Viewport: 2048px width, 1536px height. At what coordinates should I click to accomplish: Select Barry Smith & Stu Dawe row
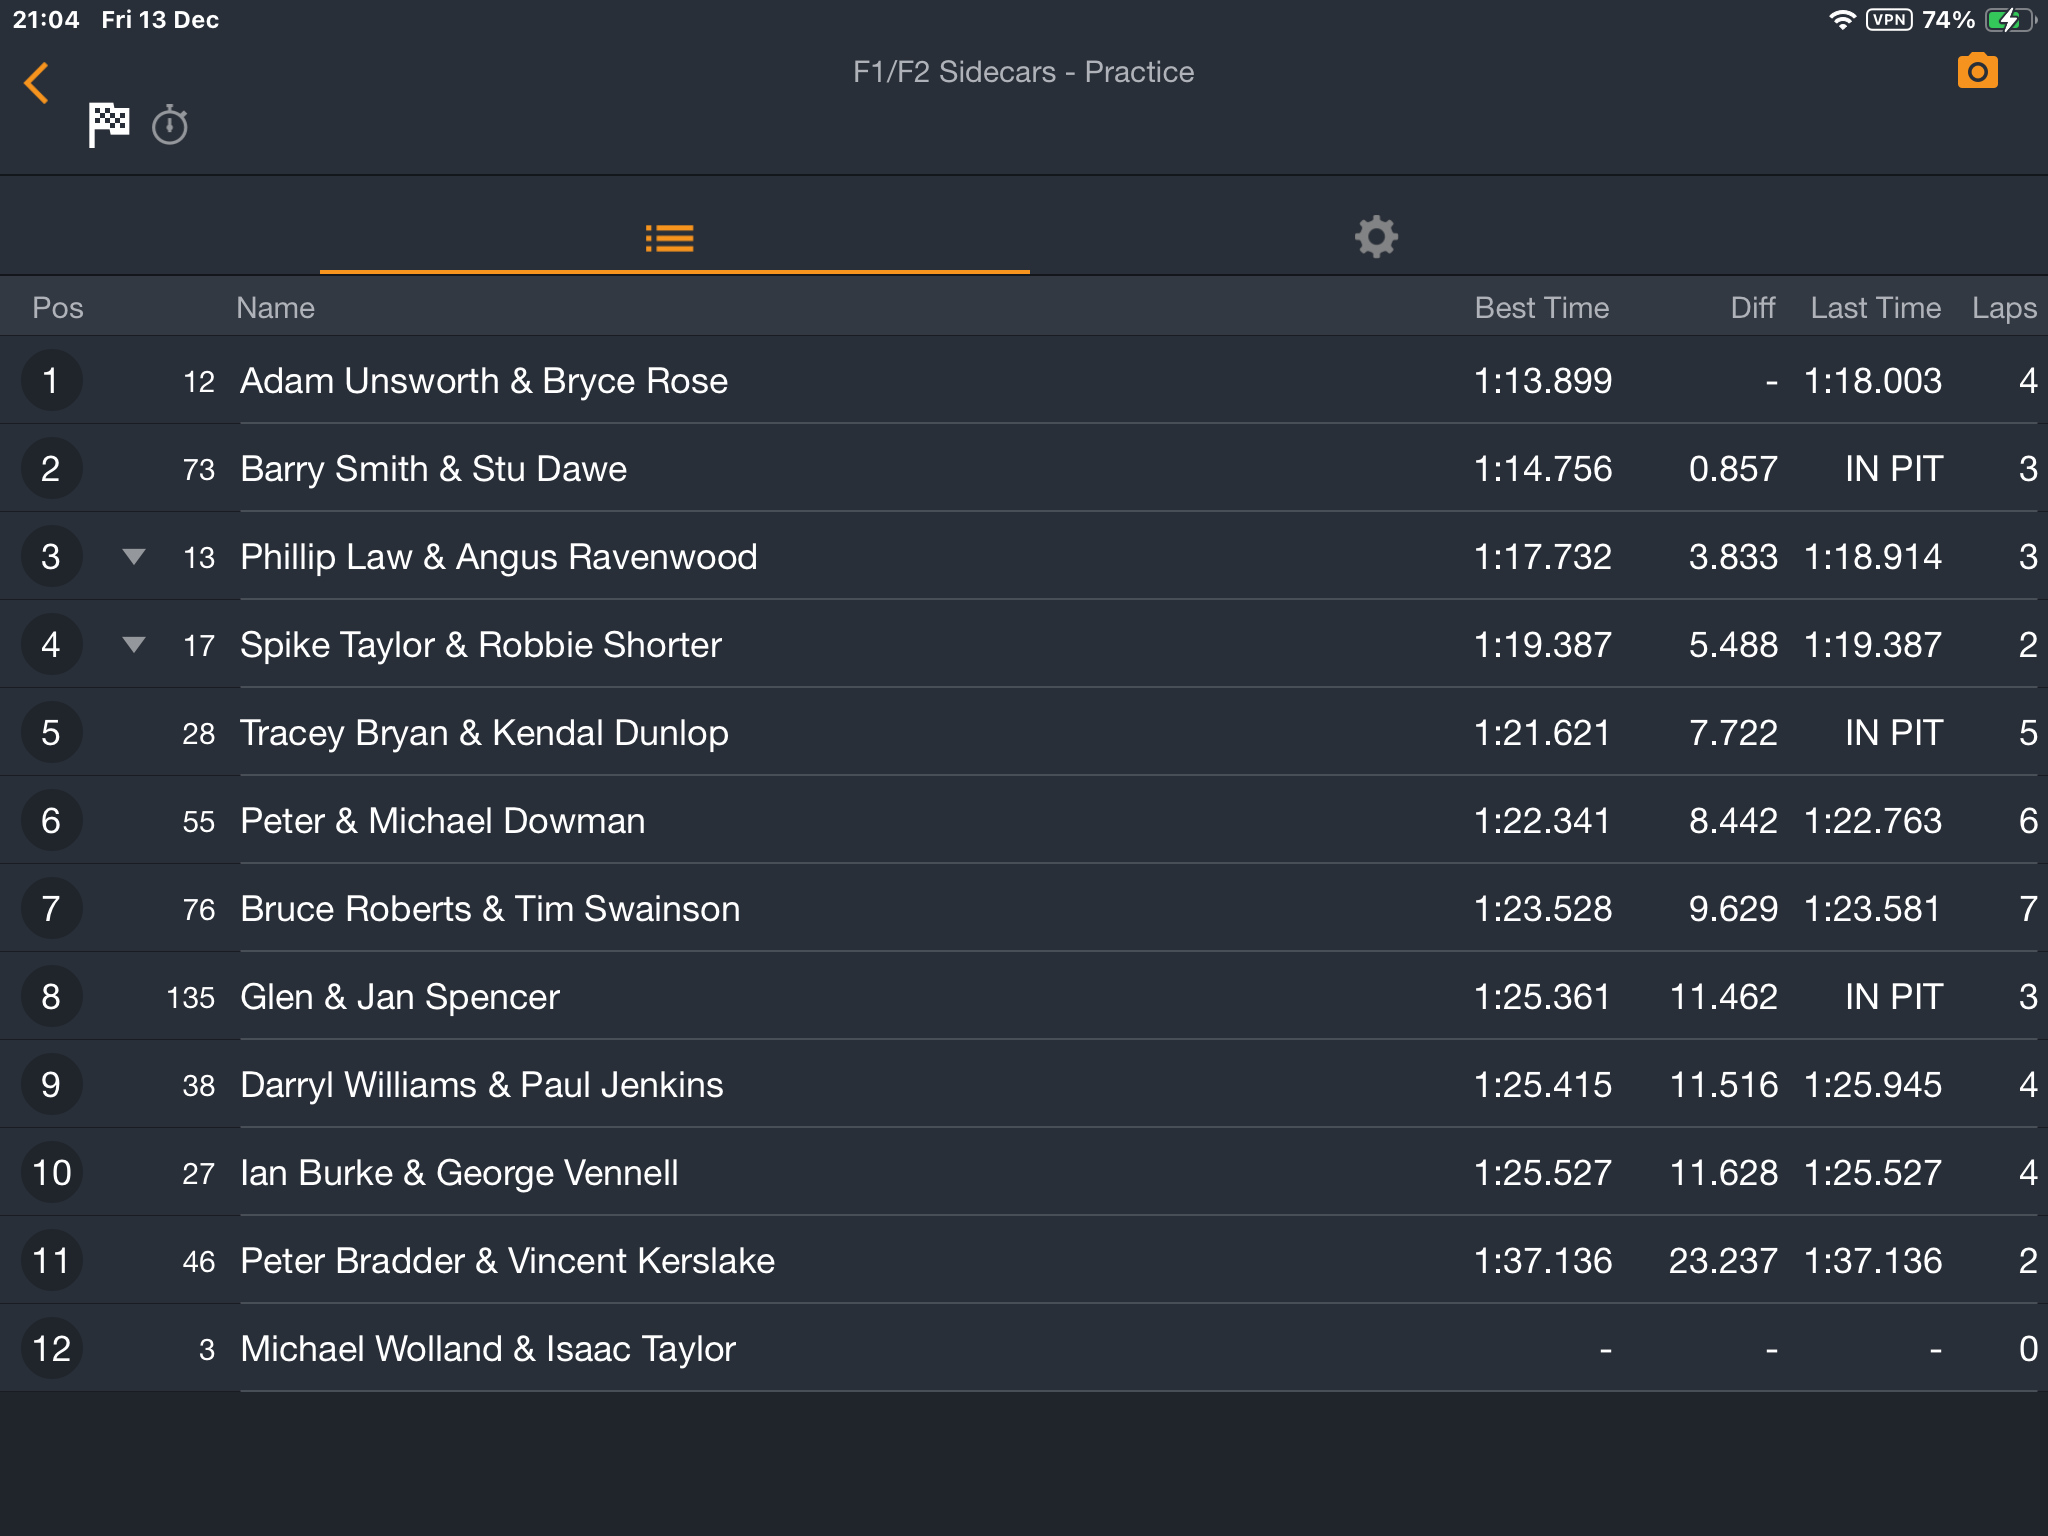1024,469
